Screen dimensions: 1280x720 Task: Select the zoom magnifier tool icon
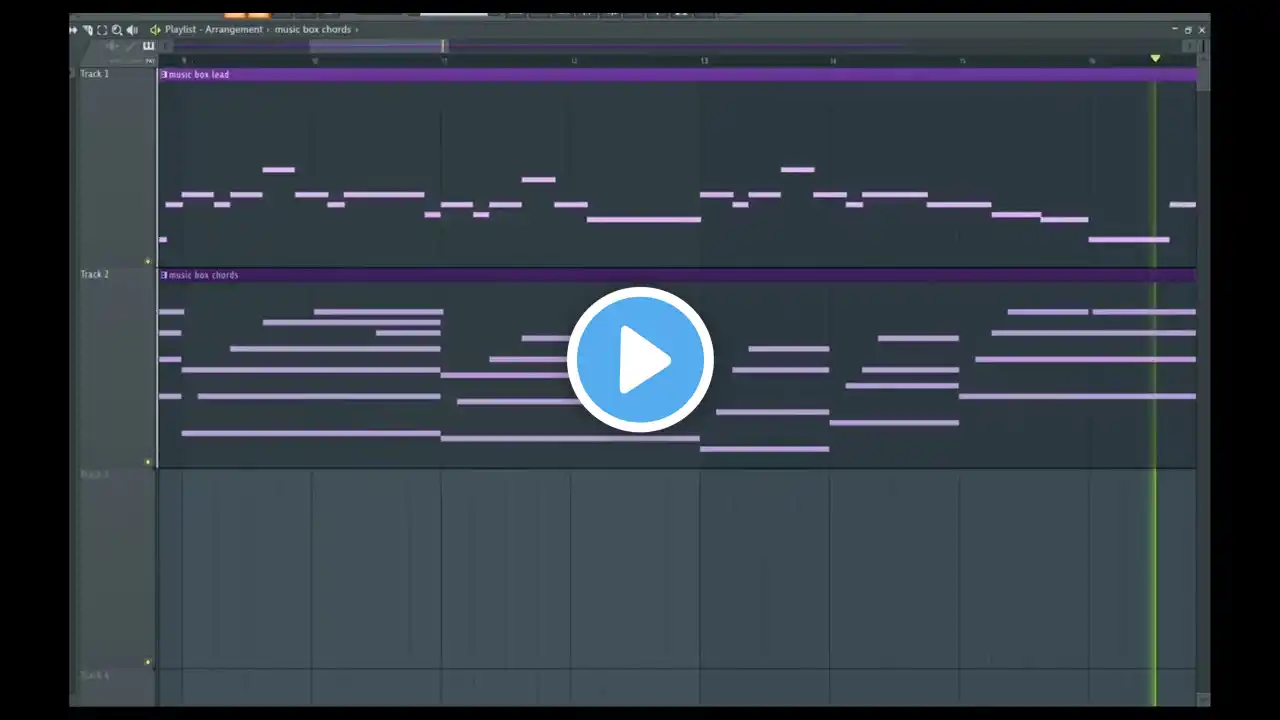pos(117,30)
